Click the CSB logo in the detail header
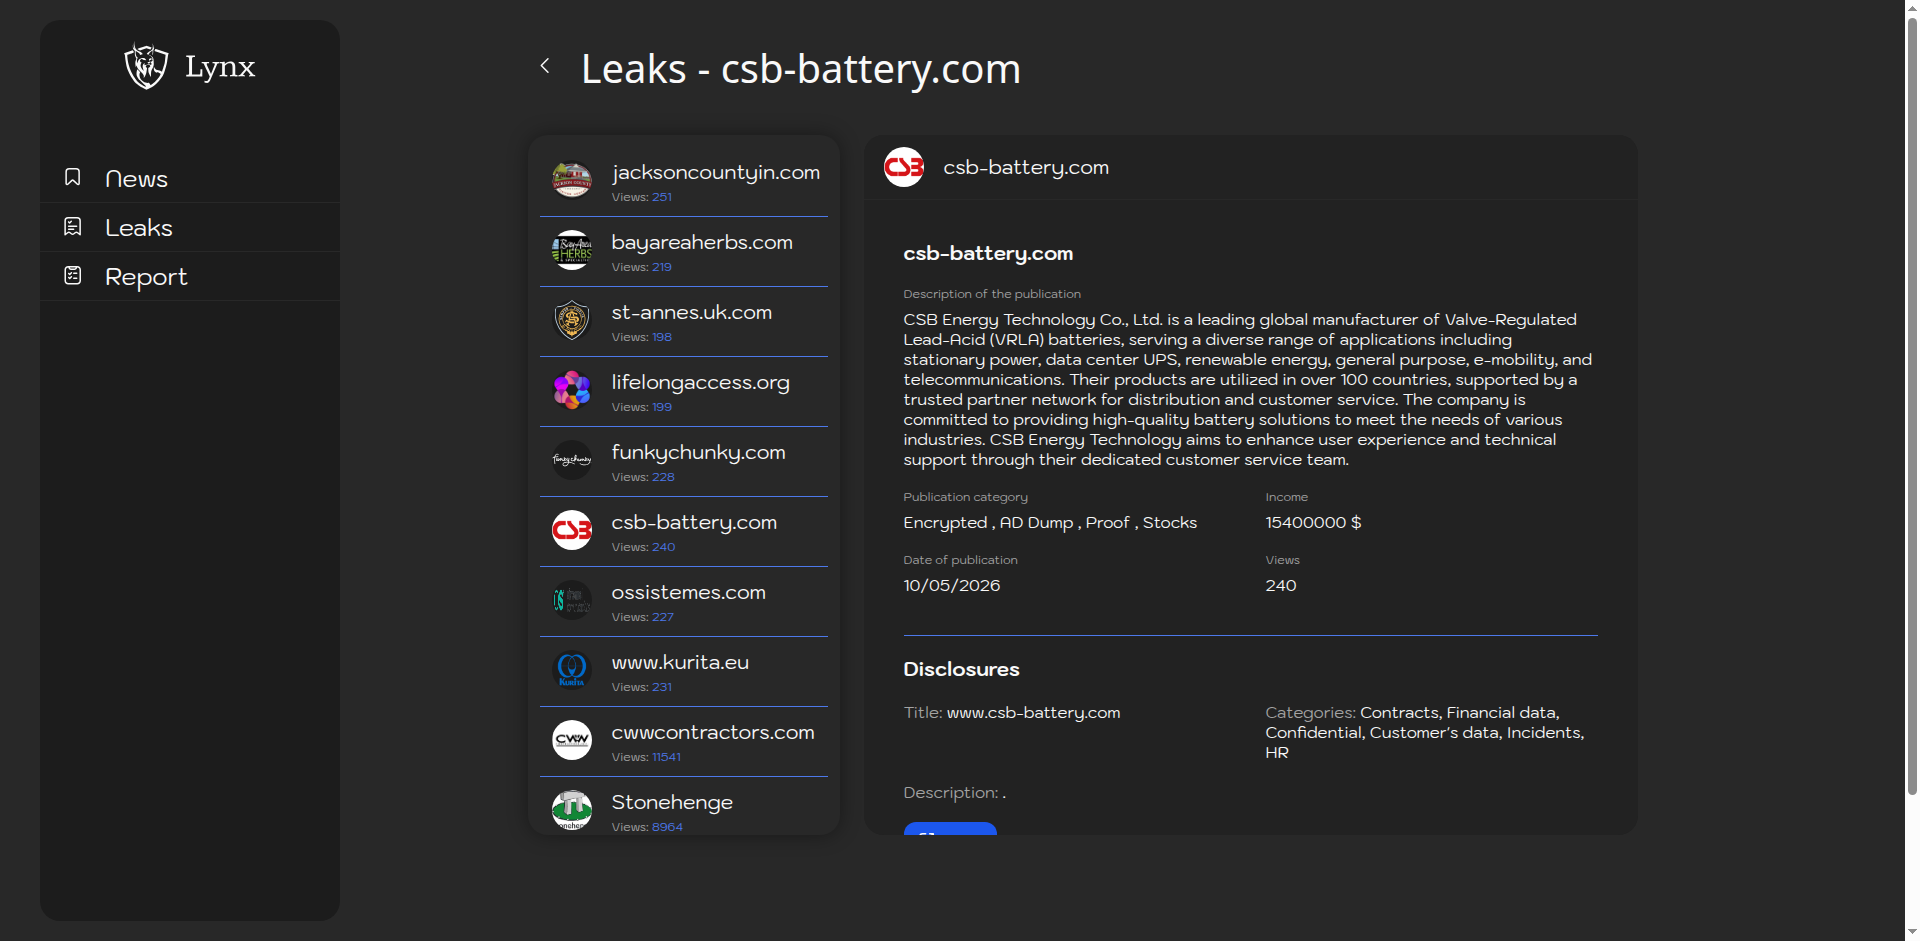 pyautogui.click(x=904, y=167)
